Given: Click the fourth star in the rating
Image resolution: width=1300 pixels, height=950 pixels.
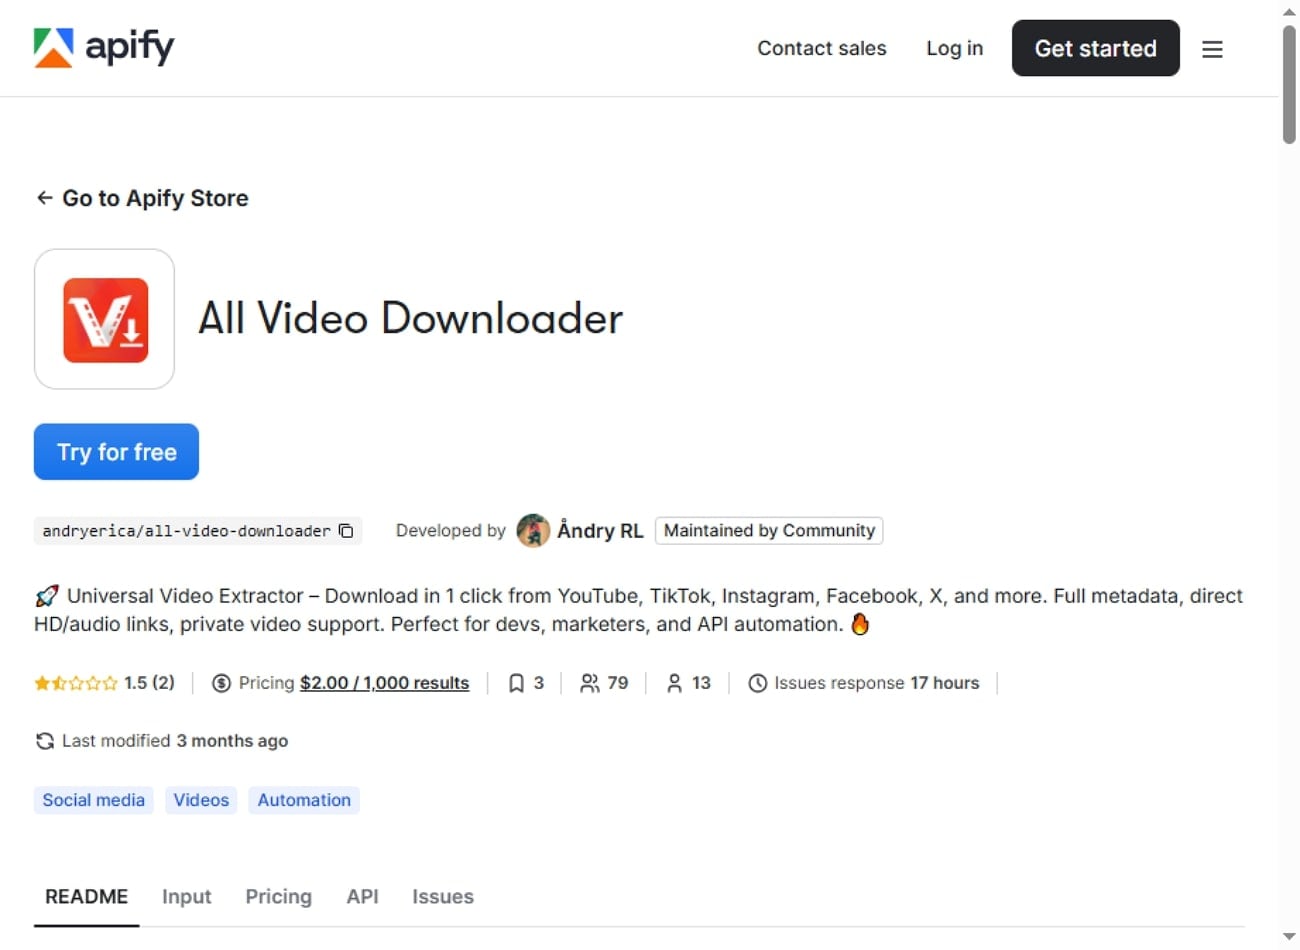Looking at the screenshot, I should (x=91, y=683).
